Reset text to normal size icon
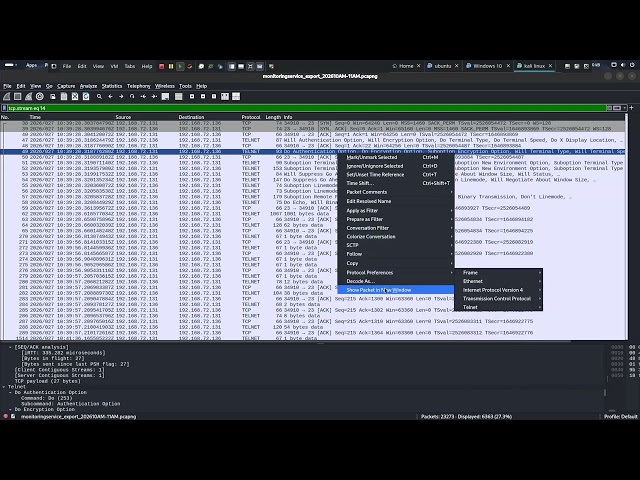 click(214, 97)
